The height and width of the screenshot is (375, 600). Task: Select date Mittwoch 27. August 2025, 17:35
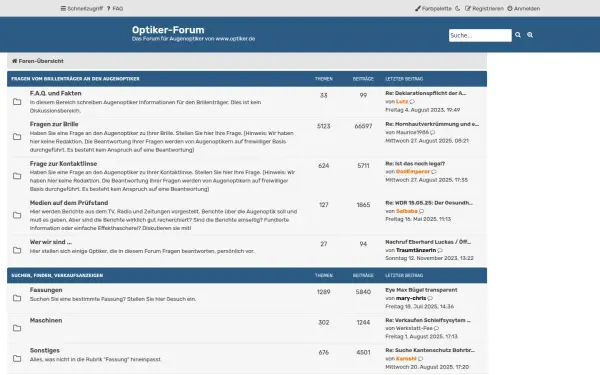[427, 180]
